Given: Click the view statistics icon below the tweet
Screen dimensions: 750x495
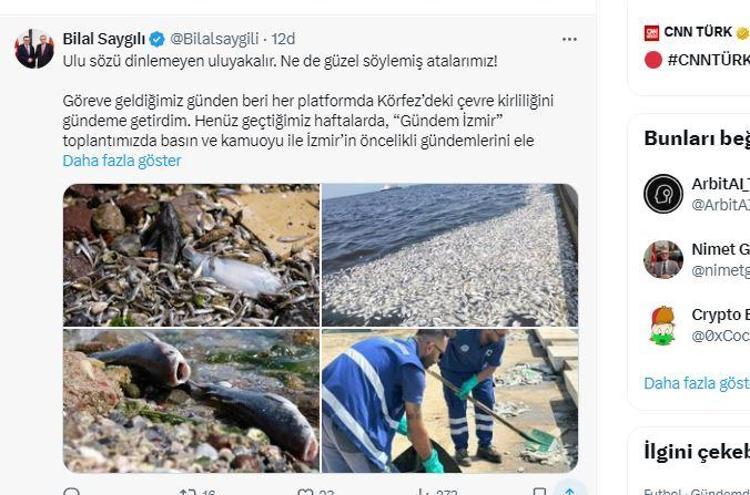Looking at the screenshot, I should [x=422, y=492].
